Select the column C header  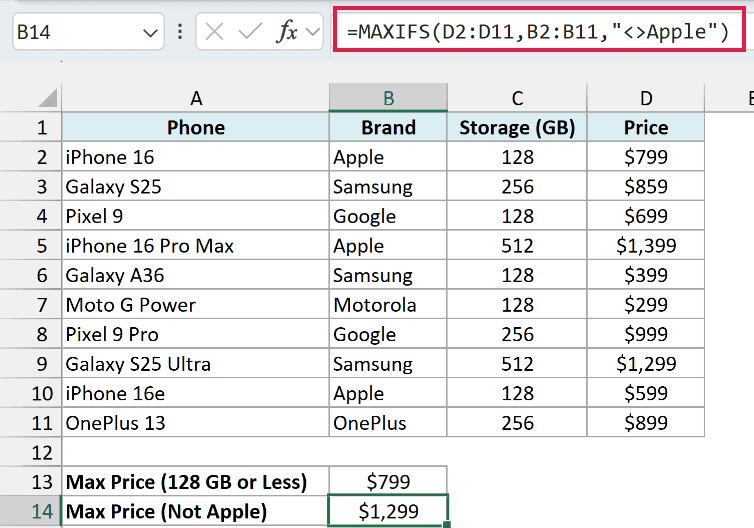[x=517, y=98]
